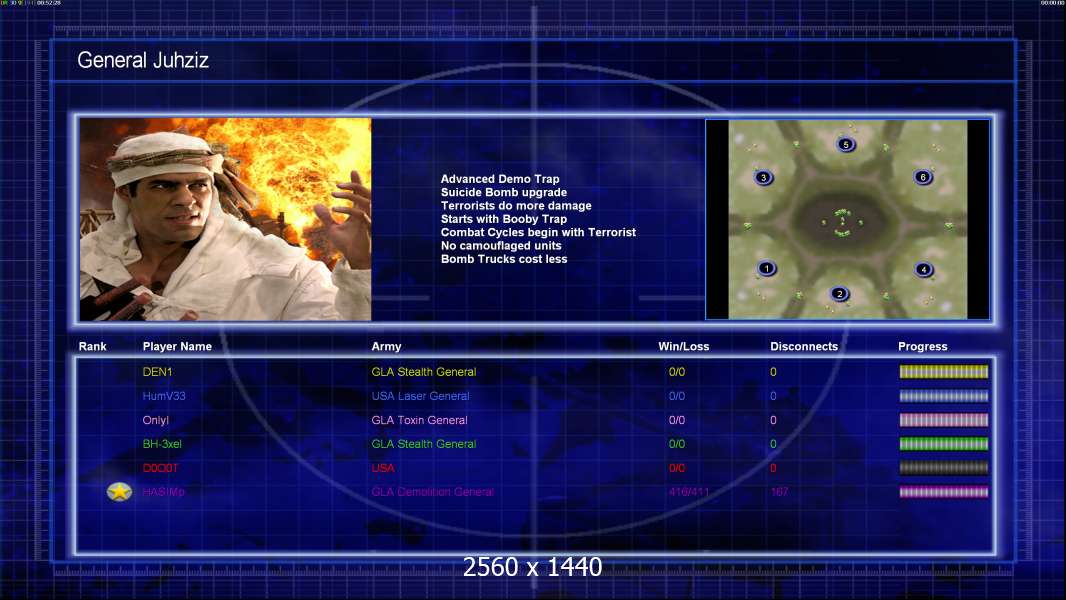Select player name DEN1
Screen dimensions: 1066x600
(x=157, y=372)
